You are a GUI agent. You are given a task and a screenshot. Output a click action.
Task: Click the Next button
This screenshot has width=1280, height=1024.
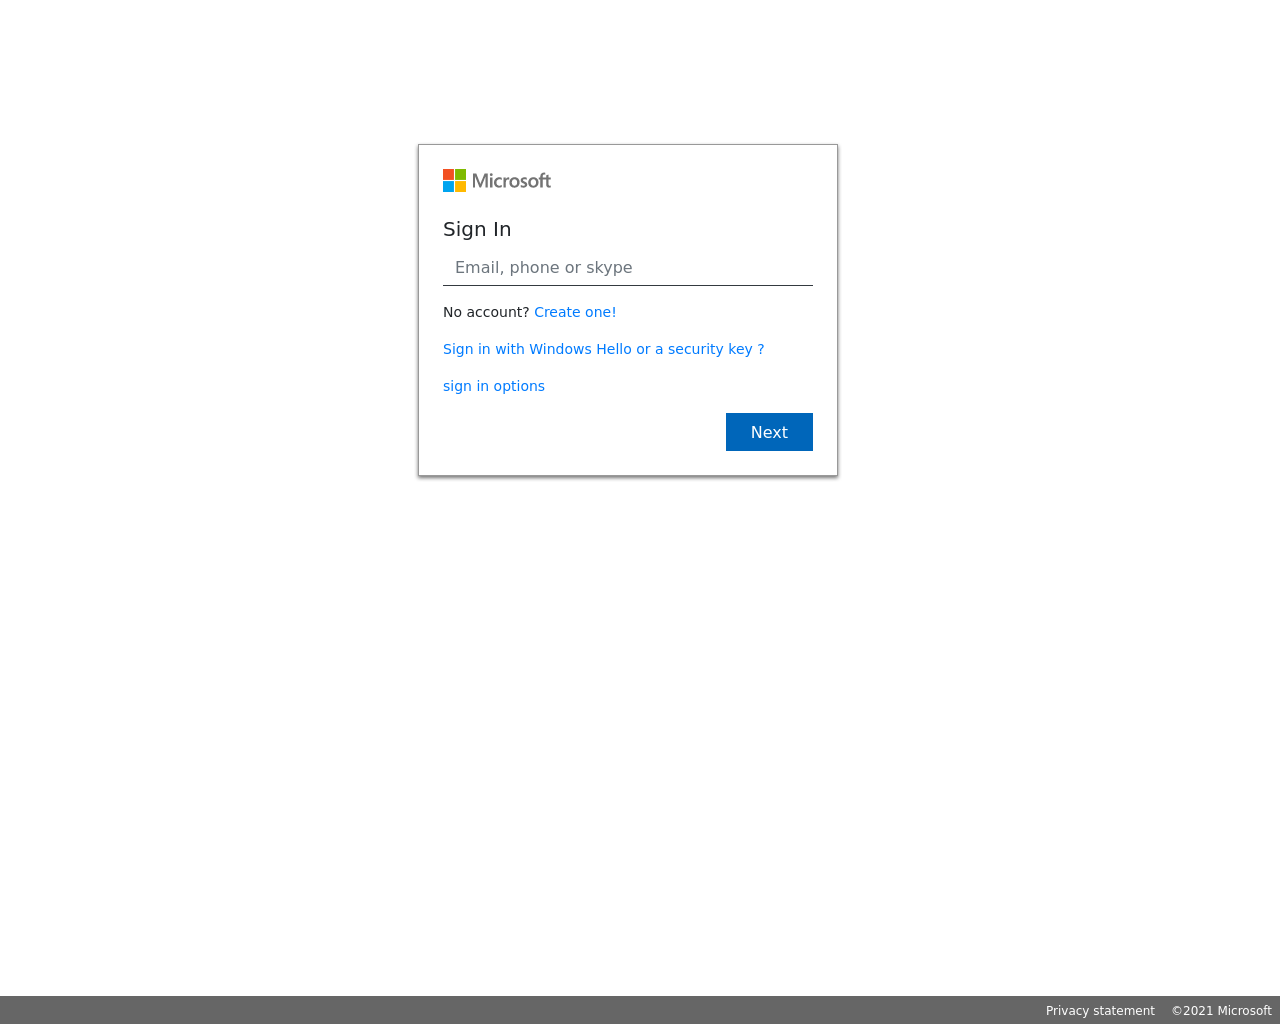click(x=769, y=432)
